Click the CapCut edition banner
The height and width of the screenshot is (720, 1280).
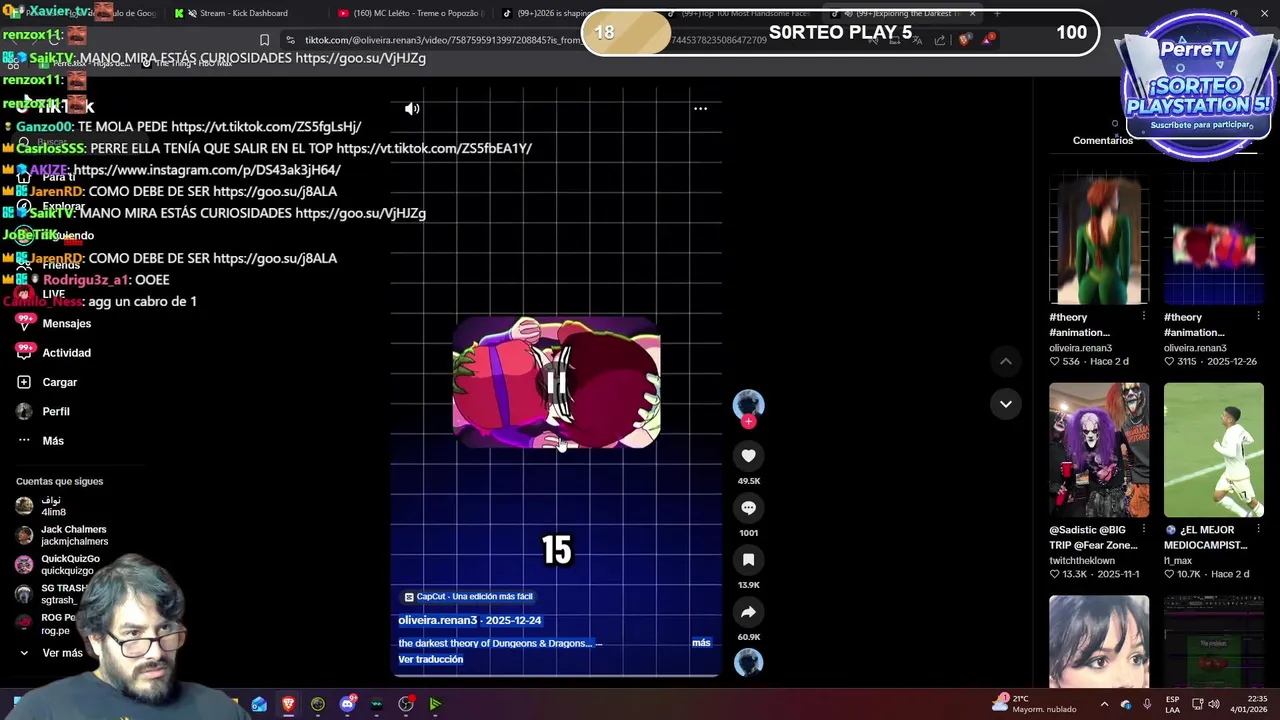pos(468,596)
